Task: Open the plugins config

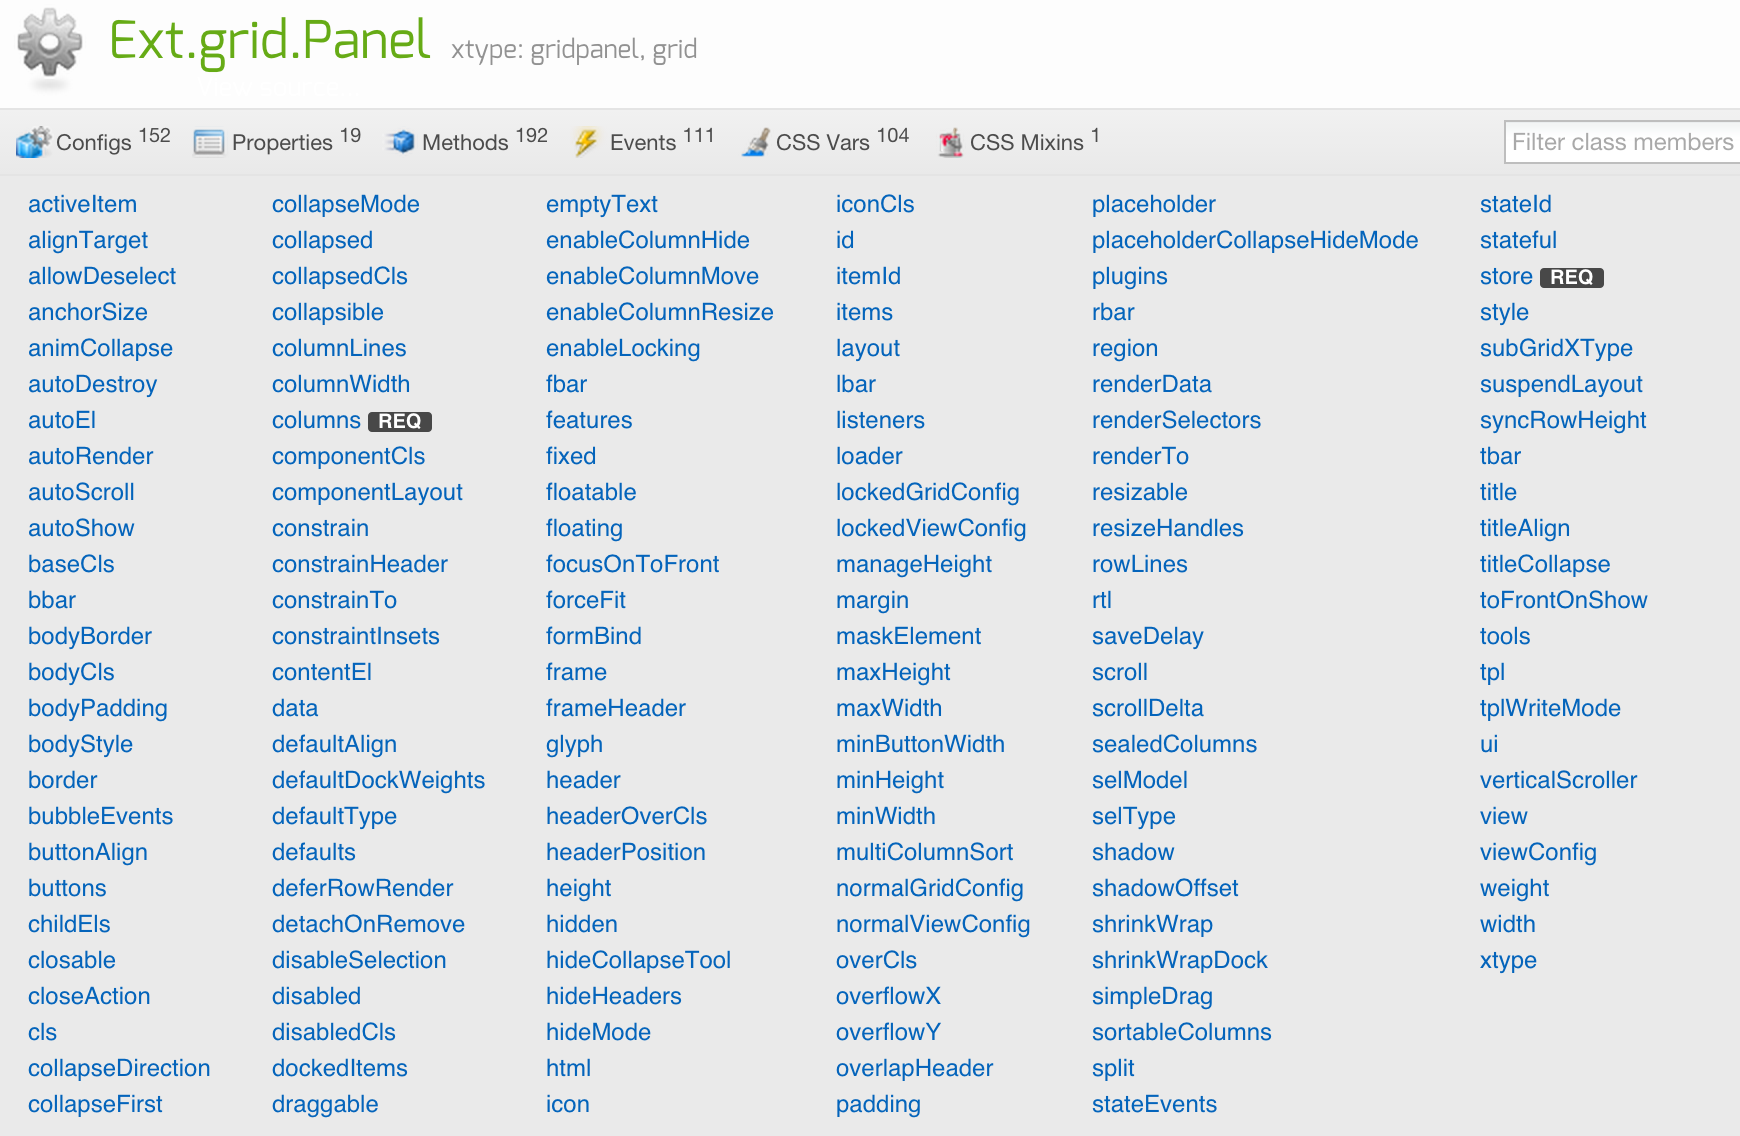Action: (x=1129, y=276)
